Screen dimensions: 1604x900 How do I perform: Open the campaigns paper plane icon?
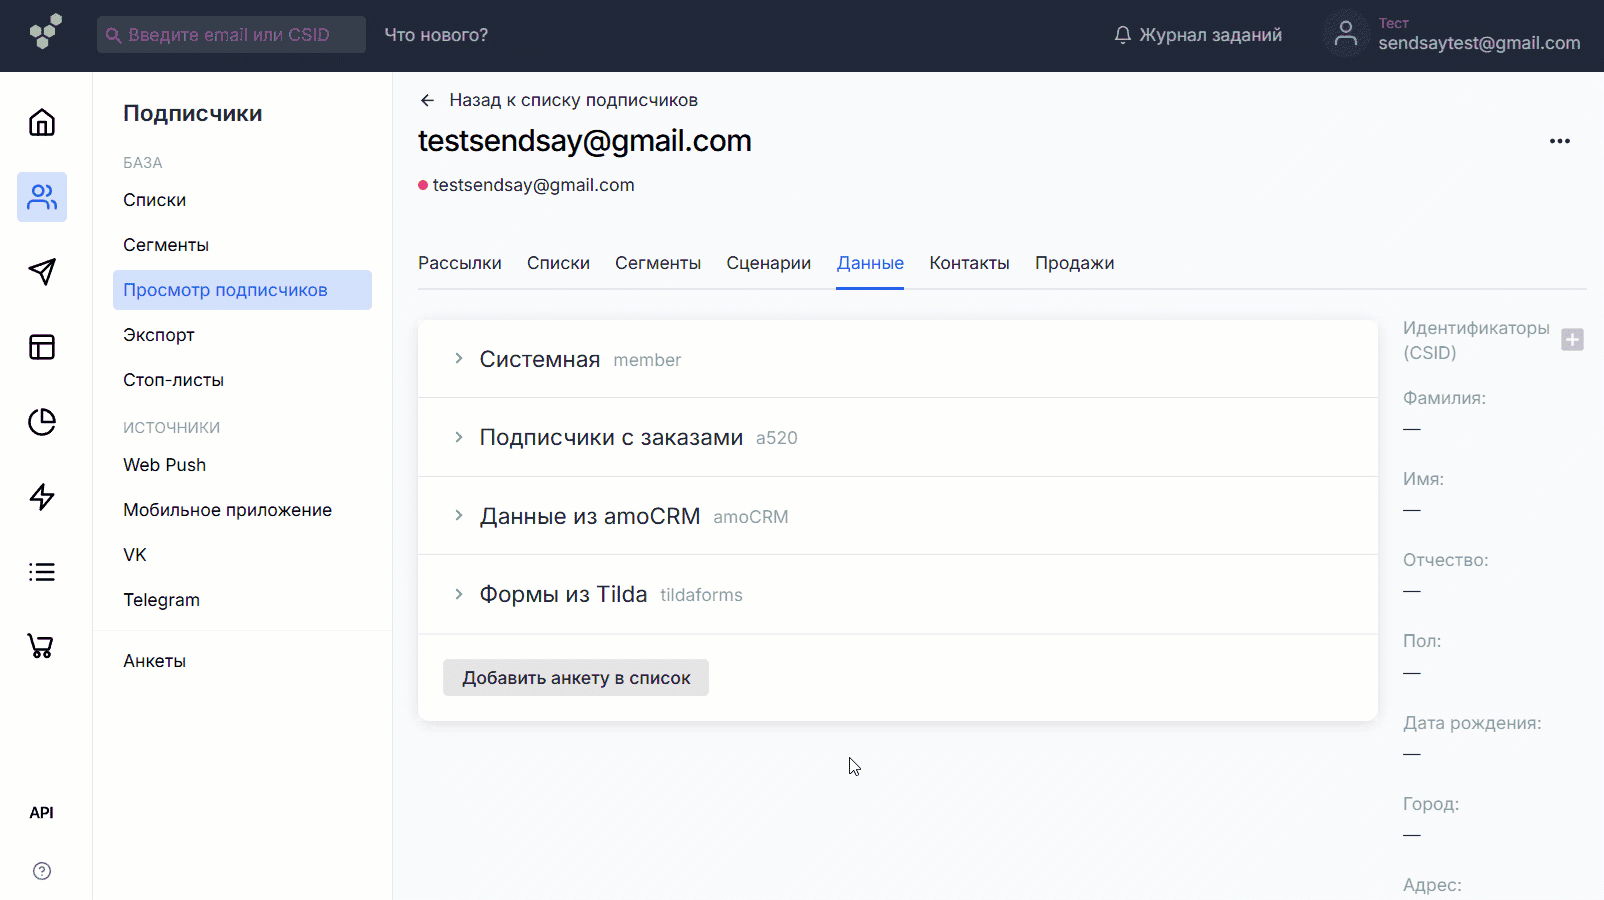click(x=42, y=272)
